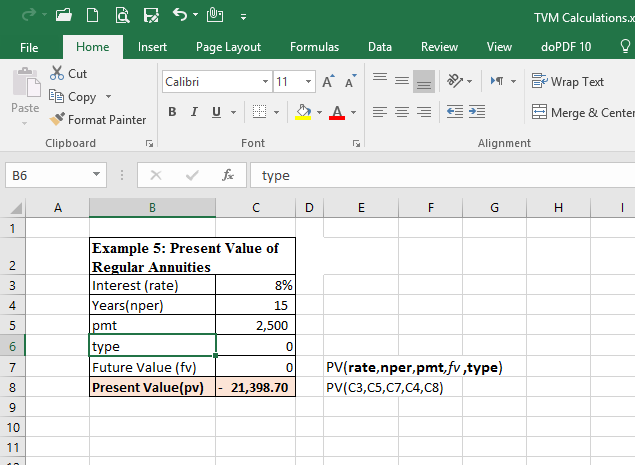Switch to the Formulas tab

tap(314, 47)
